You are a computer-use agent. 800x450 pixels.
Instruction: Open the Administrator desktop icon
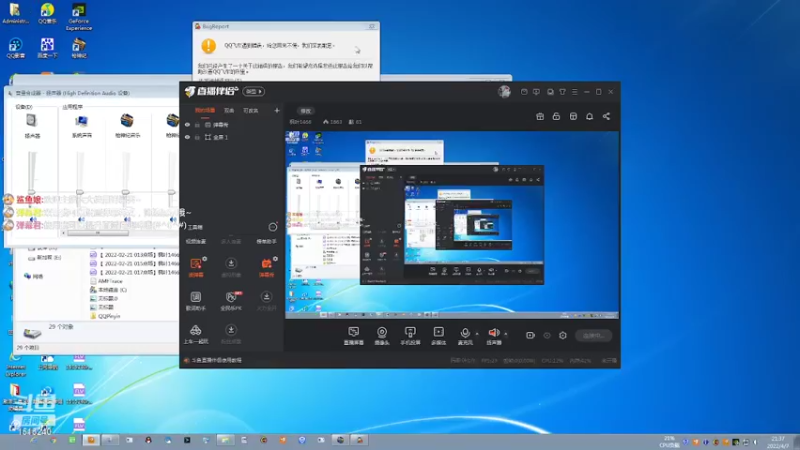[15, 14]
